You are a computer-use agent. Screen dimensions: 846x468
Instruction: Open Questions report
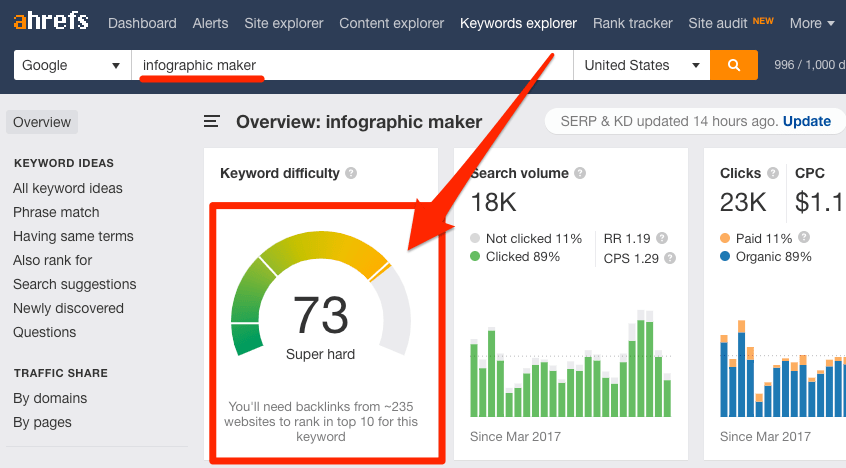coord(45,332)
